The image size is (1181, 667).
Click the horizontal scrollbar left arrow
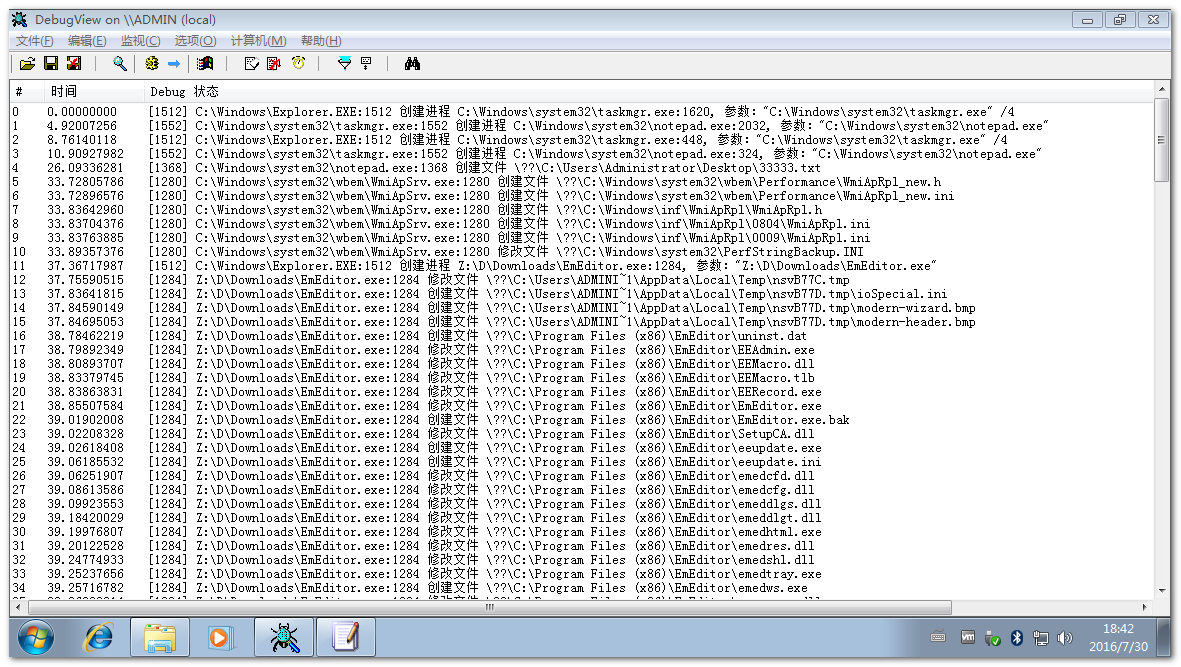(18, 607)
